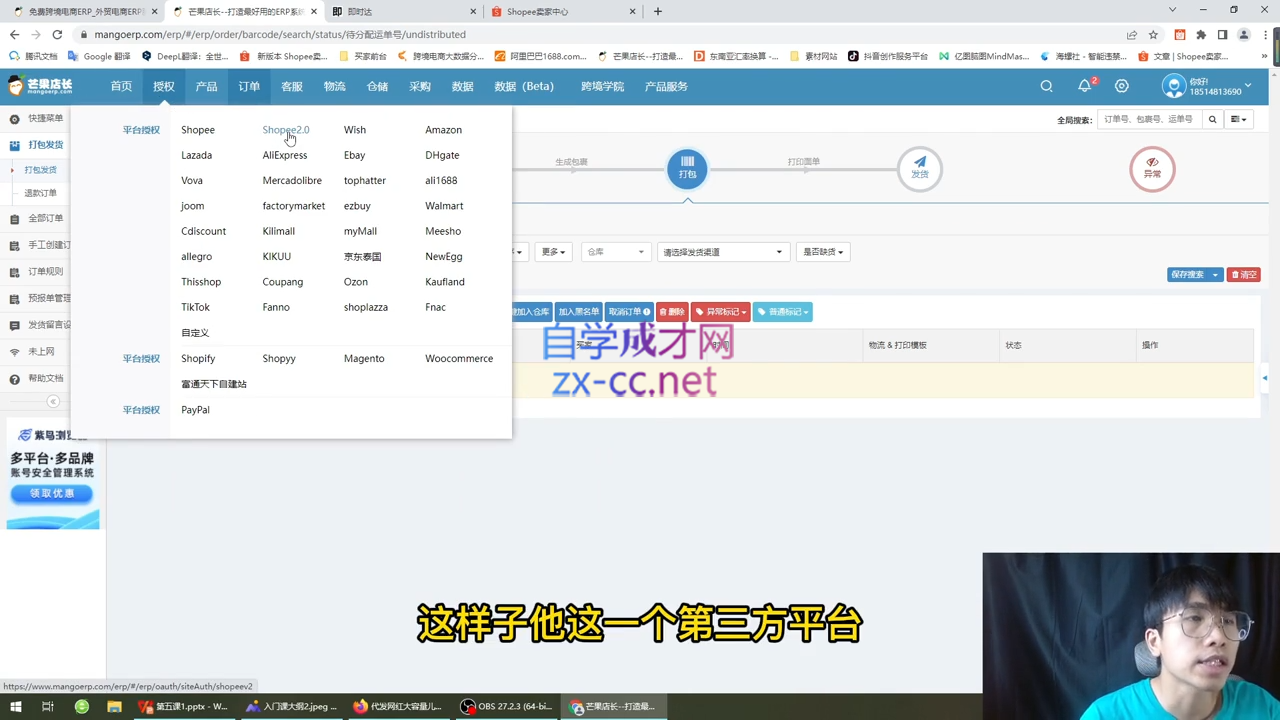Open the 跨境学院 nav menu
Viewport: 1280px width, 720px height.
coord(602,86)
